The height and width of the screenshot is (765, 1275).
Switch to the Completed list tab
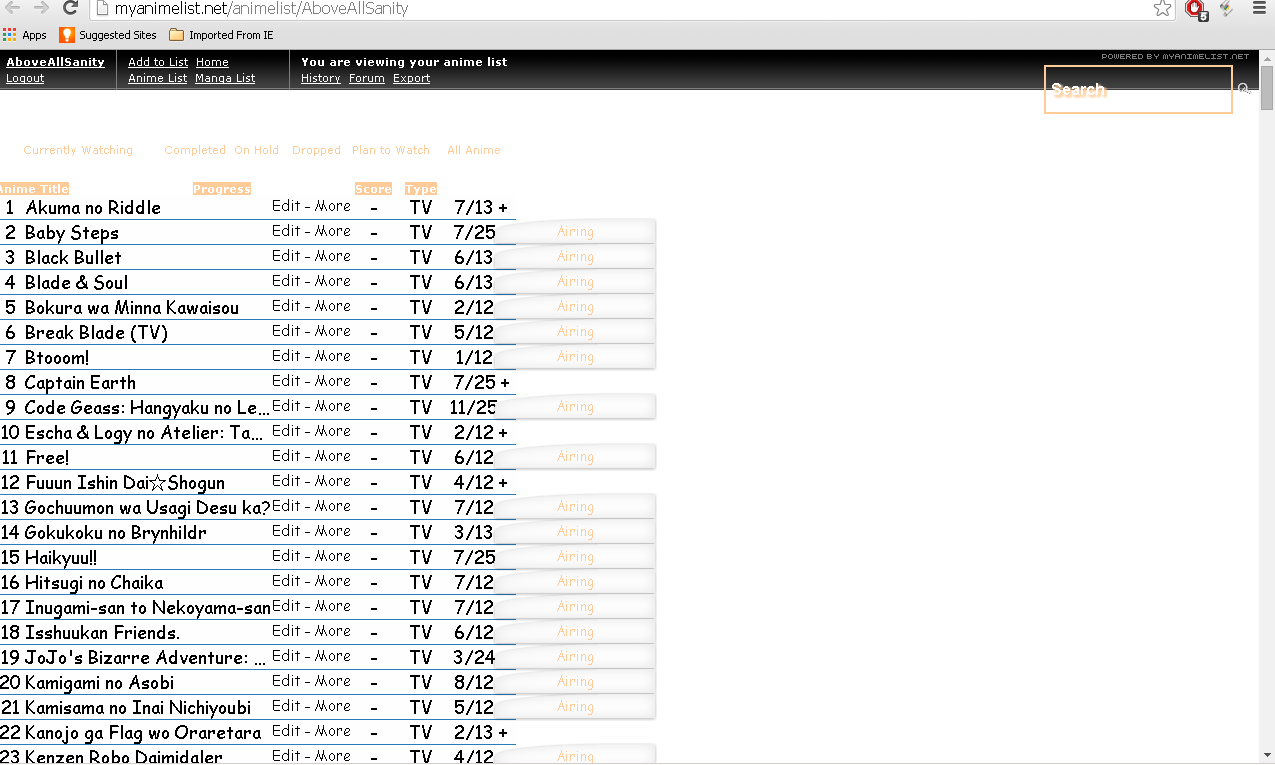(195, 150)
